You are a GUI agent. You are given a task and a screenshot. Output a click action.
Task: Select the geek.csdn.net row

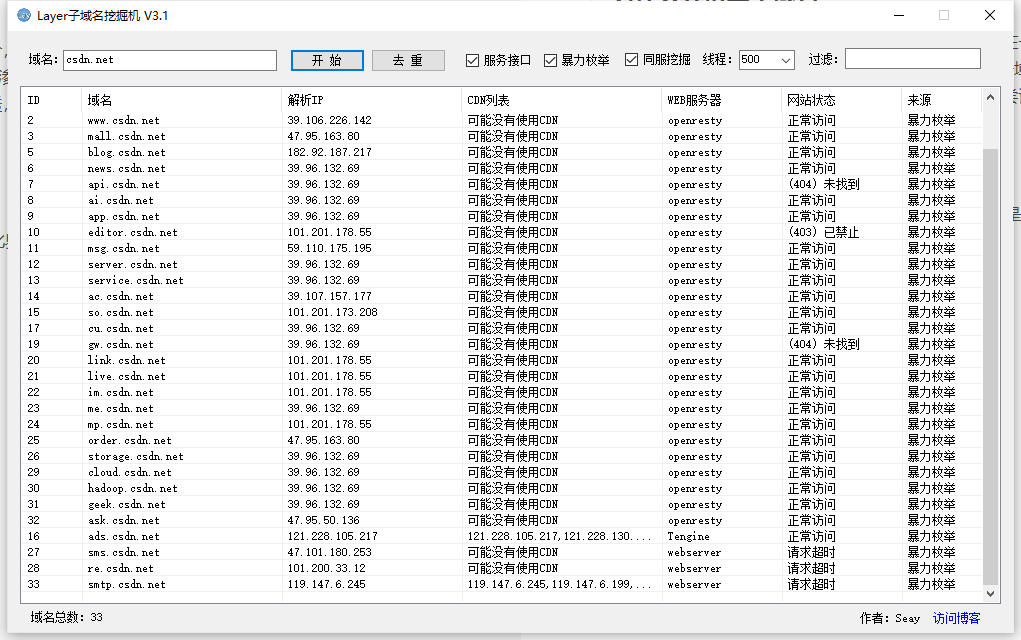click(x=501, y=505)
